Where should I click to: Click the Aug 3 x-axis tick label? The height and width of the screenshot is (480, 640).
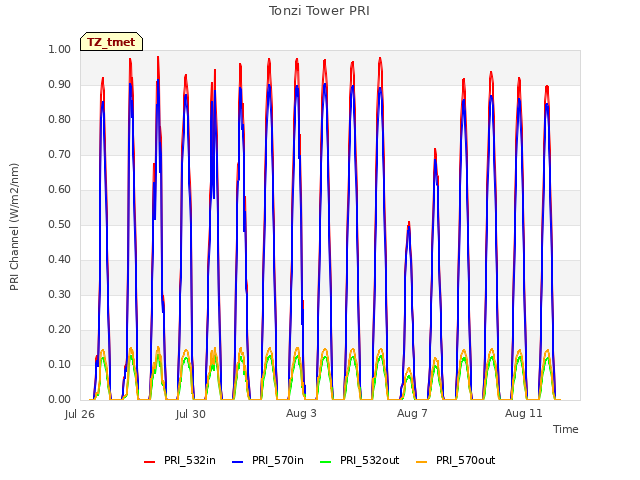(x=301, y=413)
